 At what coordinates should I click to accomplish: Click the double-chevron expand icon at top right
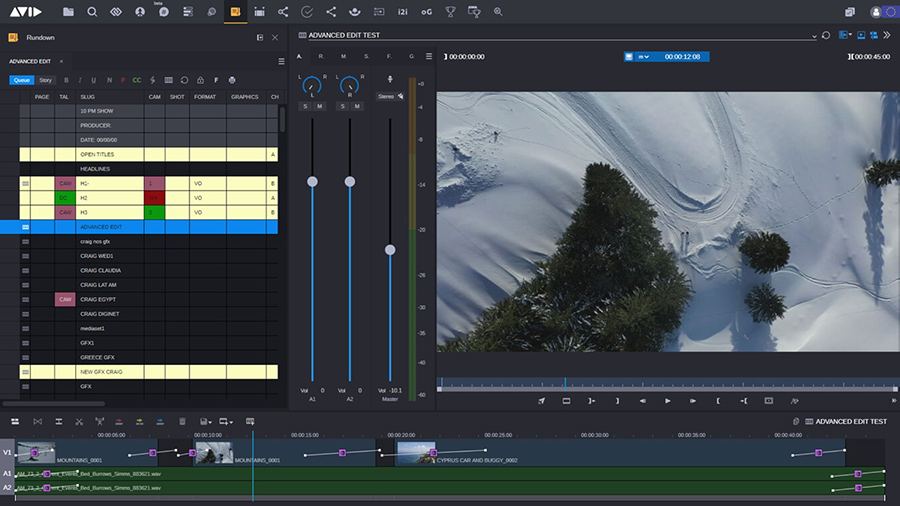click(x=887, y=35)
